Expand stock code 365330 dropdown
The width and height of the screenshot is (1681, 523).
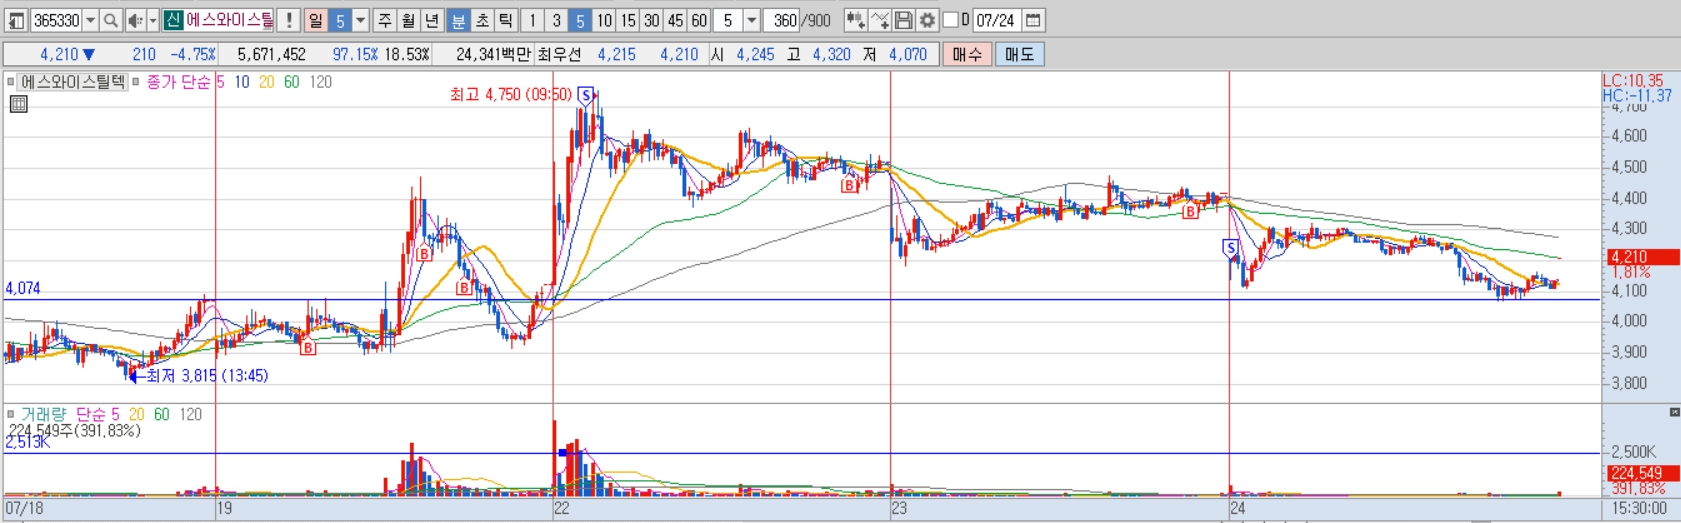coord(90,20)
